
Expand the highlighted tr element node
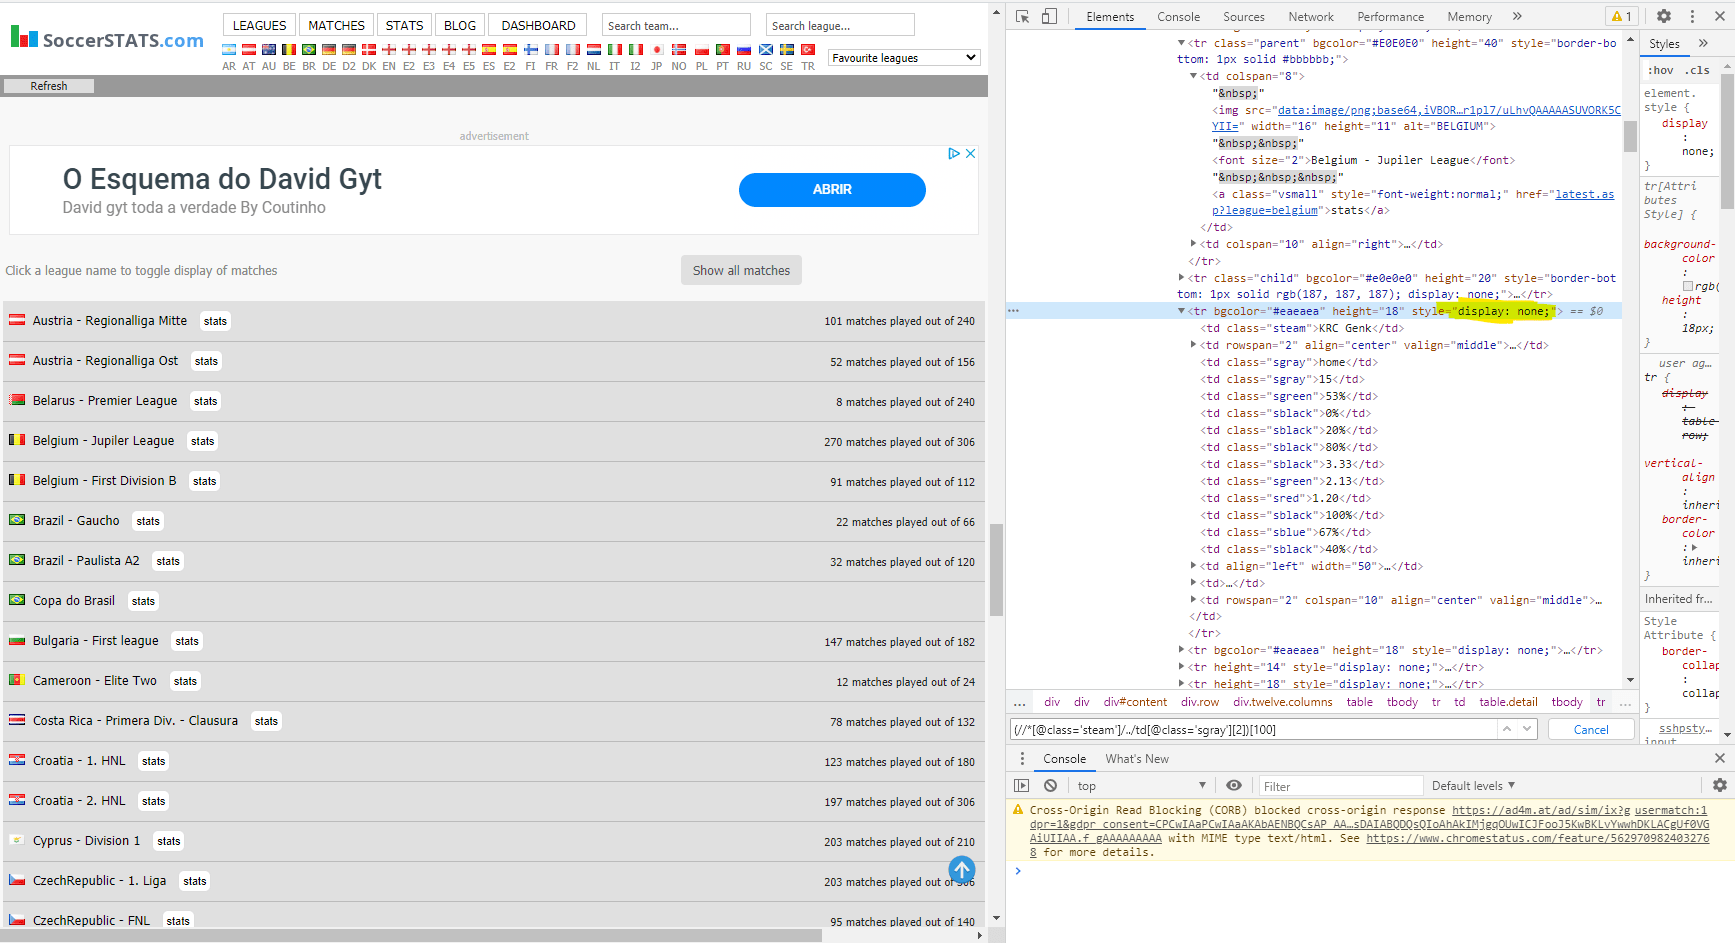[1182, 311]
